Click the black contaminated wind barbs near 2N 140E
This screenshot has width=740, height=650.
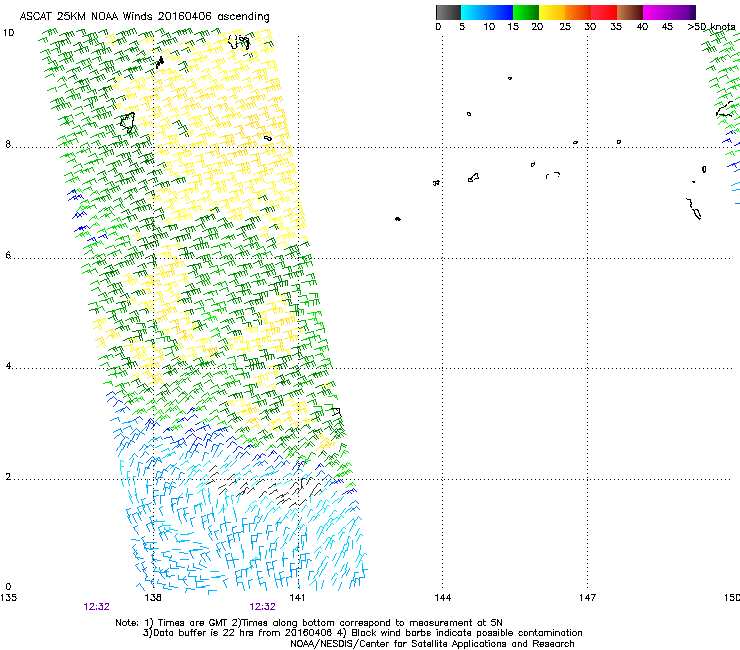264,485
